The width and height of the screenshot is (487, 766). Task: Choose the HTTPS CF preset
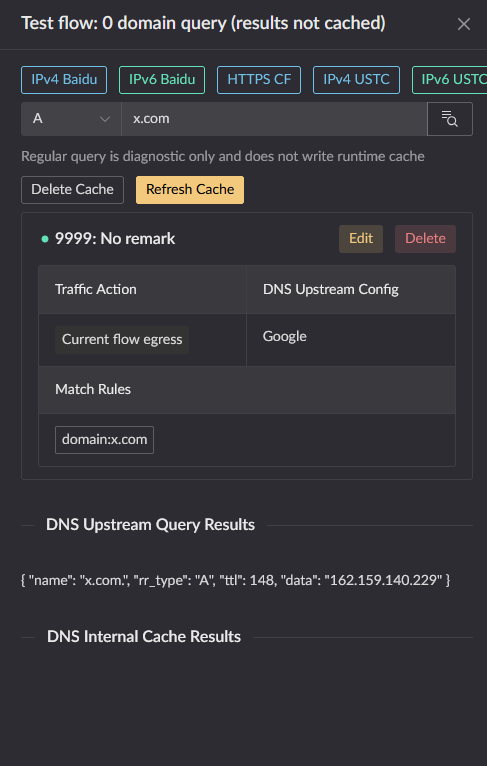click(x=259, y=80)
